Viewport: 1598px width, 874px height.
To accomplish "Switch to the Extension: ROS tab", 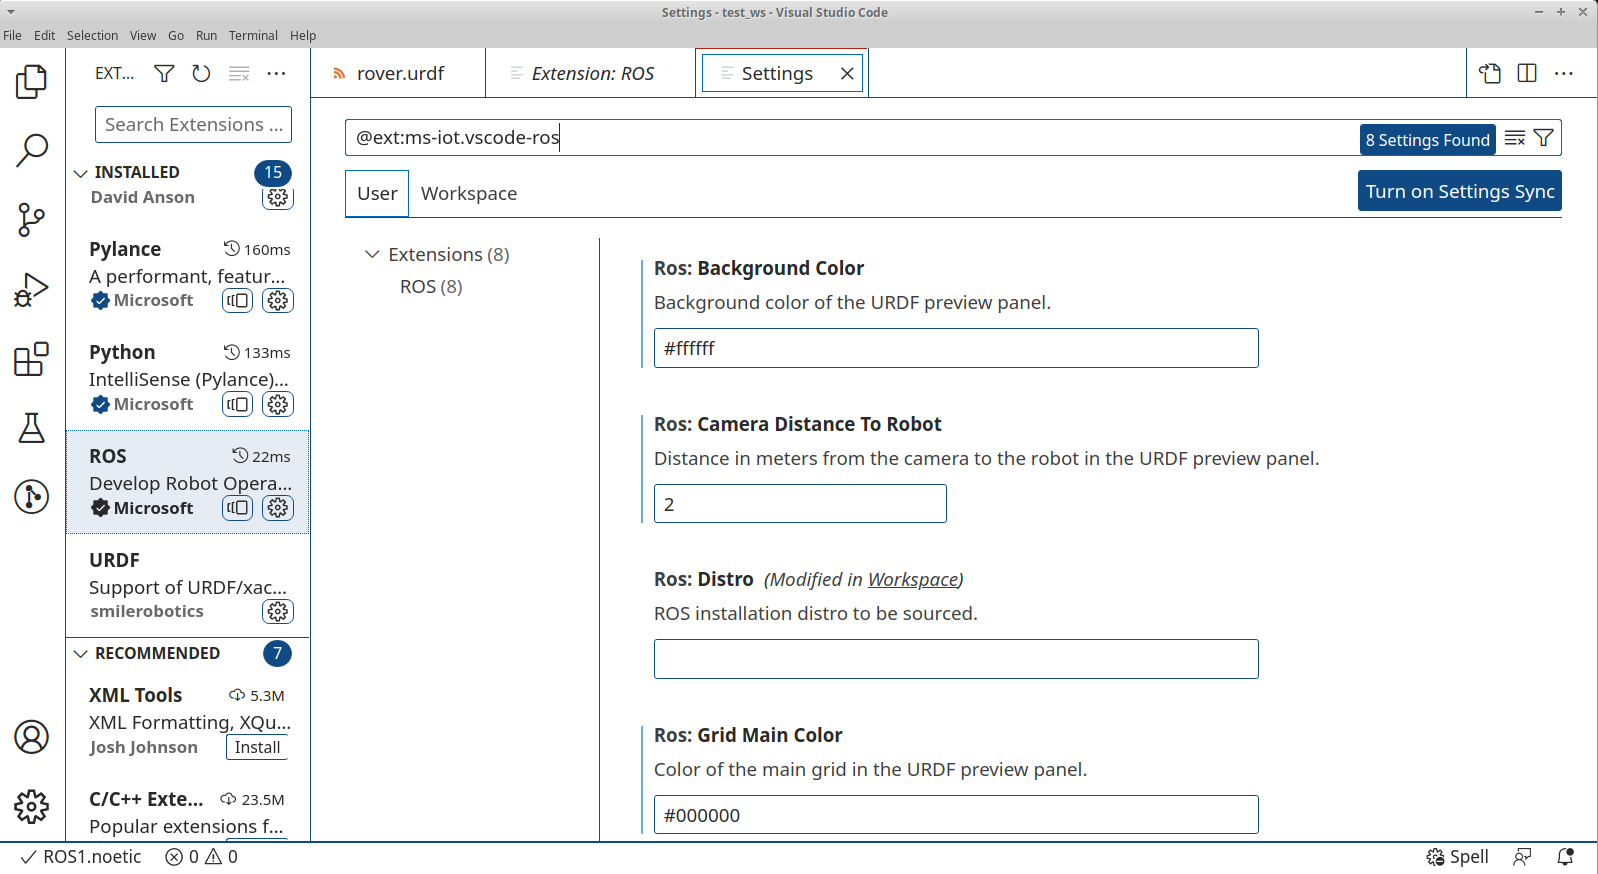I will click(591, 73).
